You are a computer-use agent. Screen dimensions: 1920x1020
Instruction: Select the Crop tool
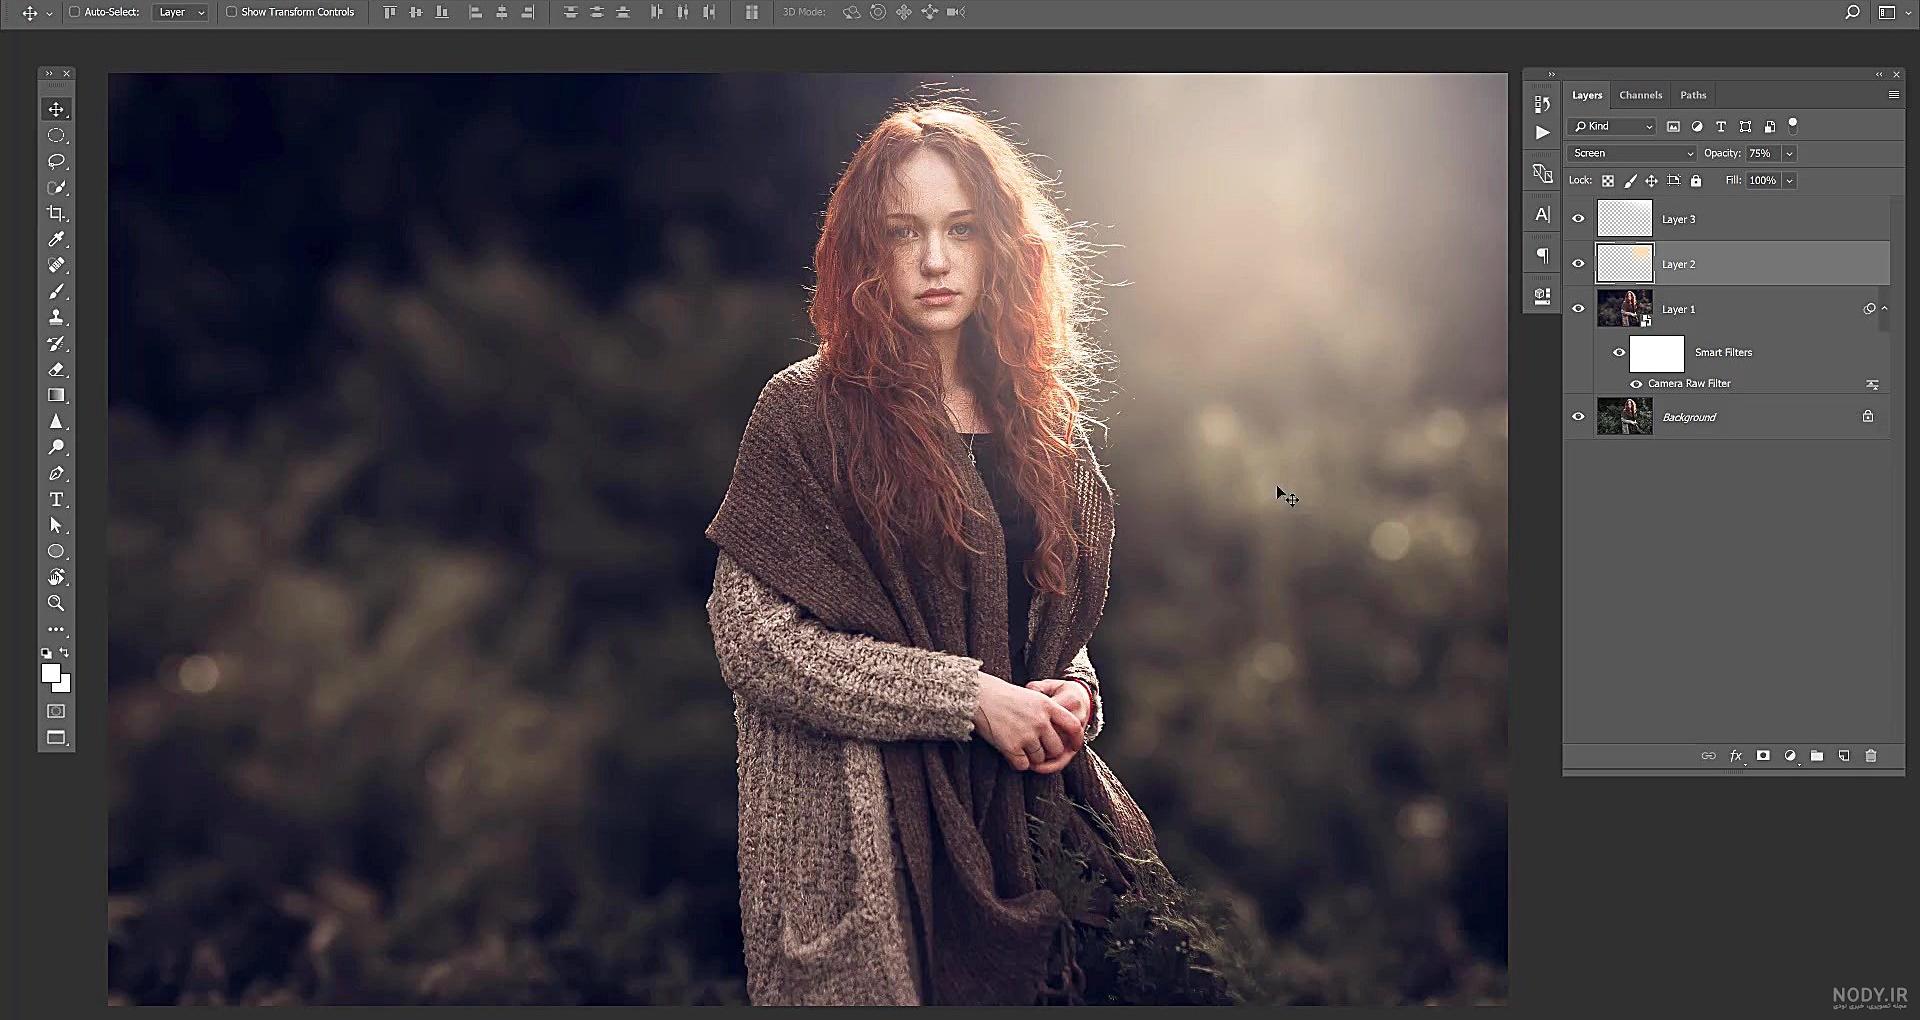point(56,213)
